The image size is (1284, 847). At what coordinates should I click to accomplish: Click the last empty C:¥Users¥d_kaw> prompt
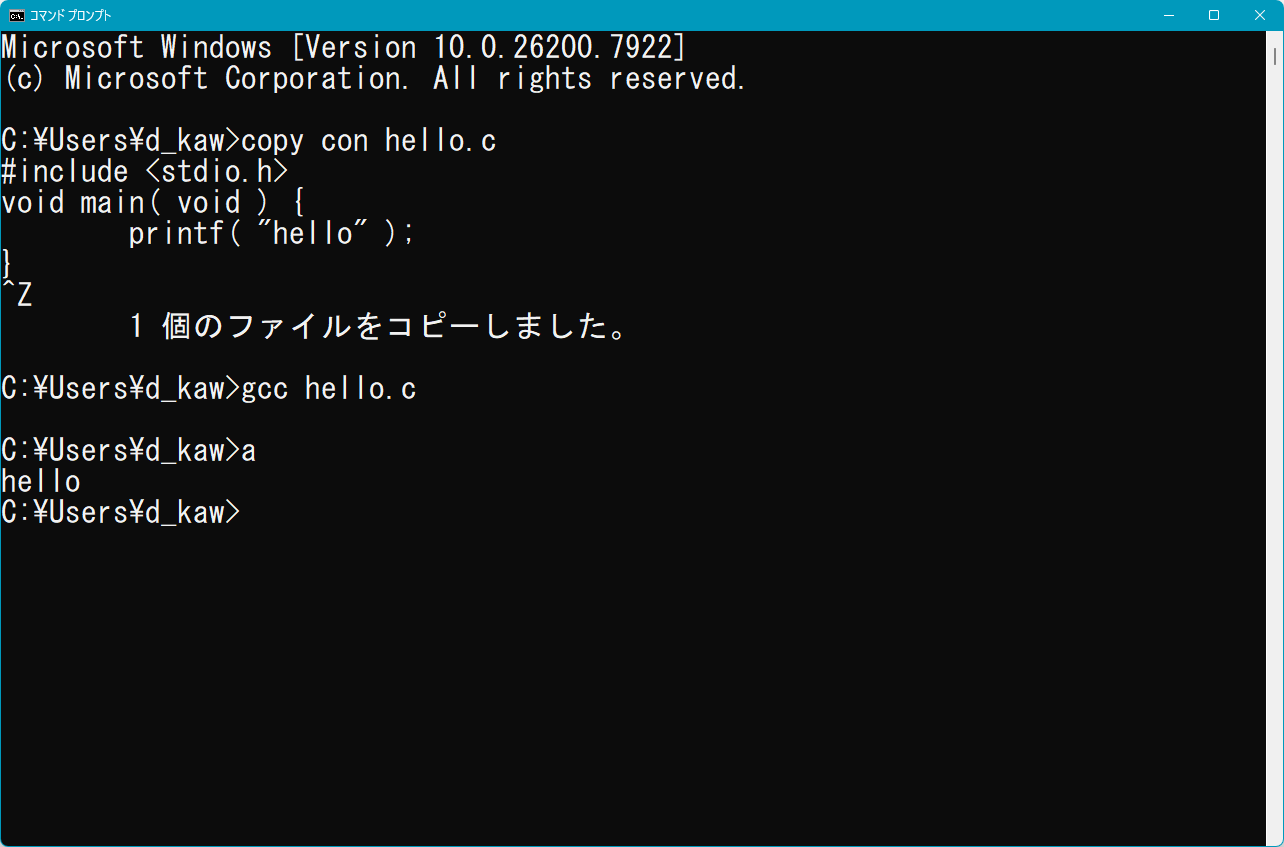(121, 513)
